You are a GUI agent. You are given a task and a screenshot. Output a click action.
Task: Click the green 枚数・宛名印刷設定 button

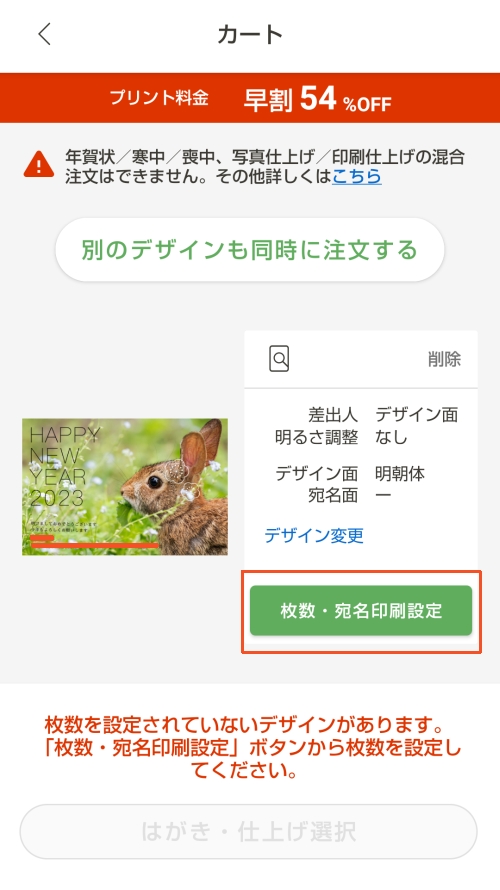coord(361,611)
